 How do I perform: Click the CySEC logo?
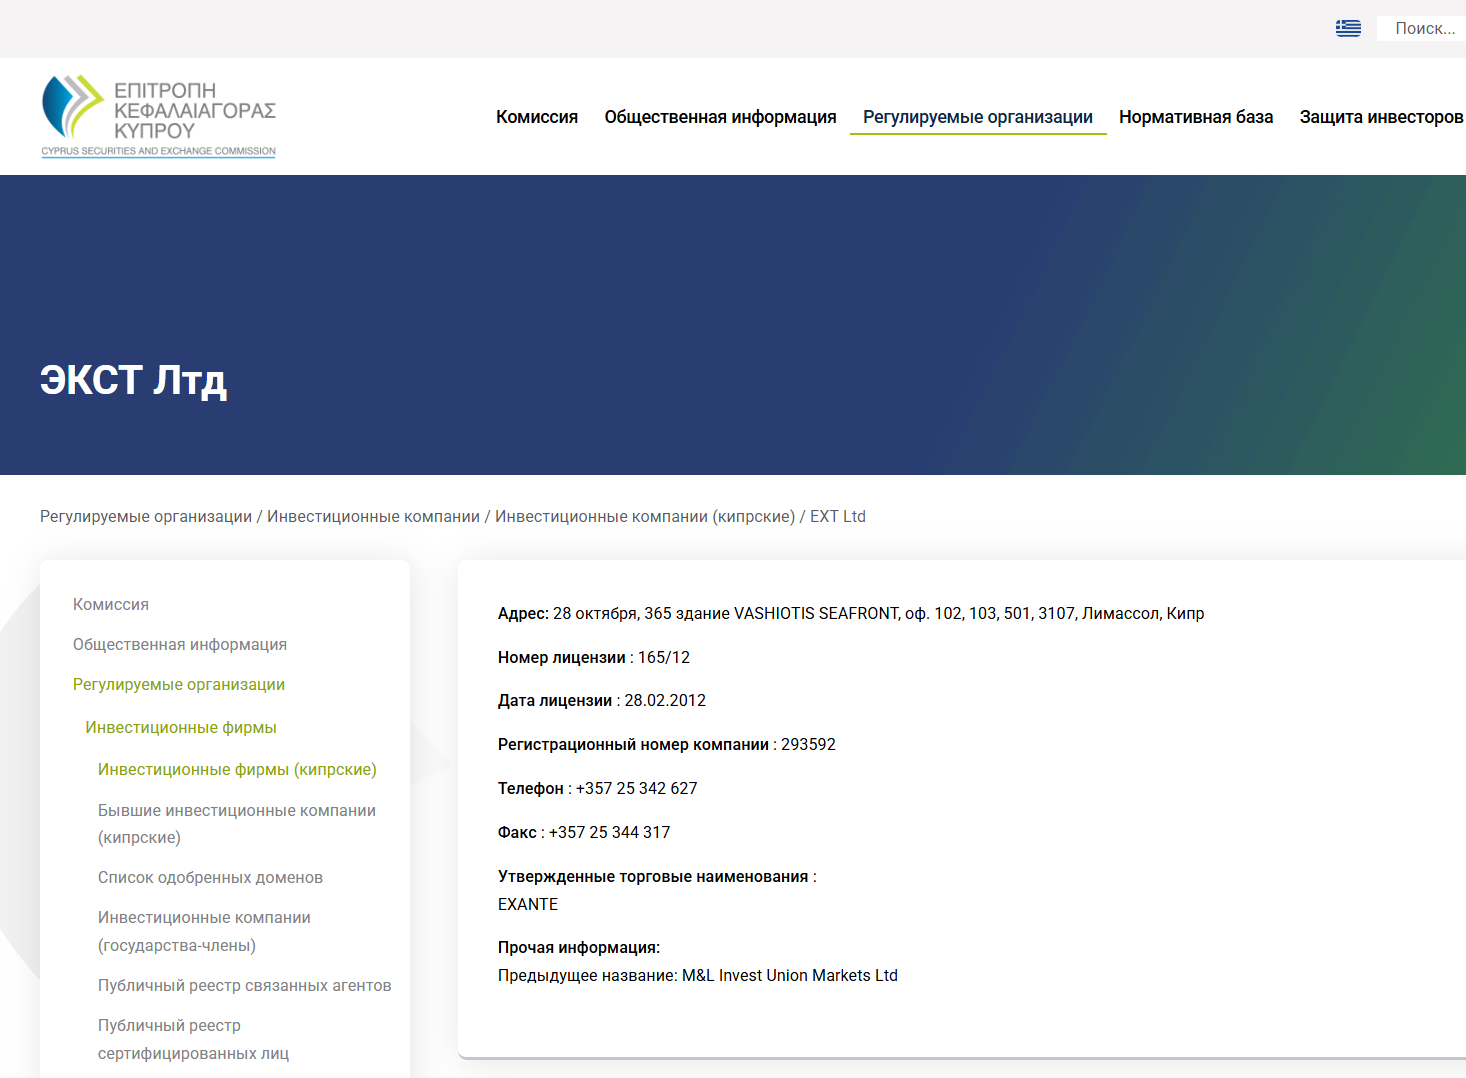[158, 116]
